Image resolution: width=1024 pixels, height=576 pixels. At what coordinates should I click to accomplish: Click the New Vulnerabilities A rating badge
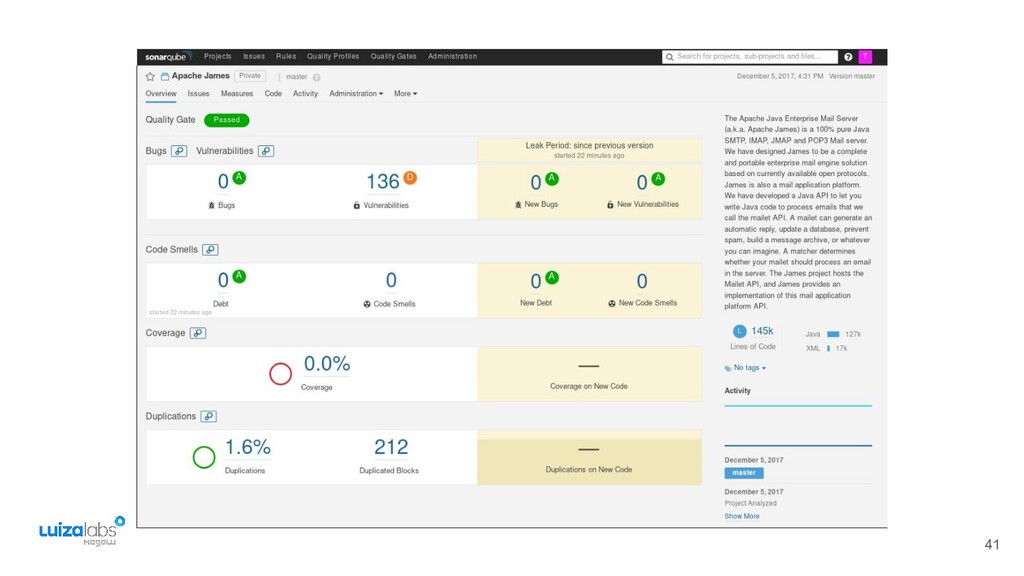tap(658, 178)
